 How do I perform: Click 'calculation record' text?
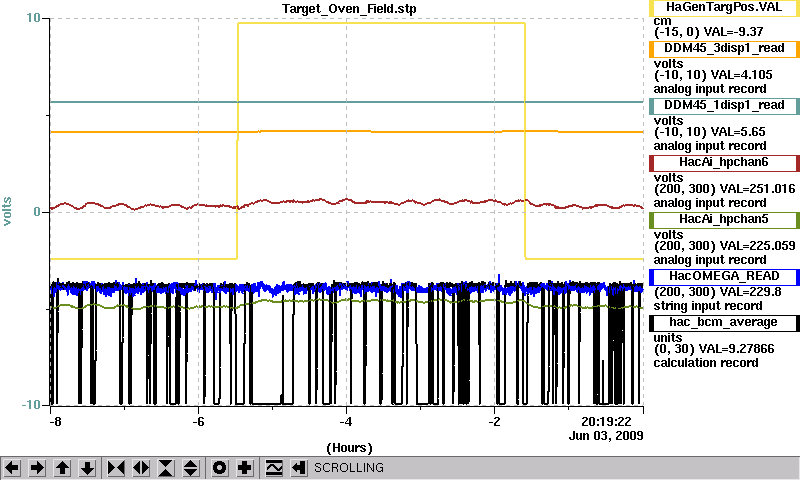[x=706, y=363]
